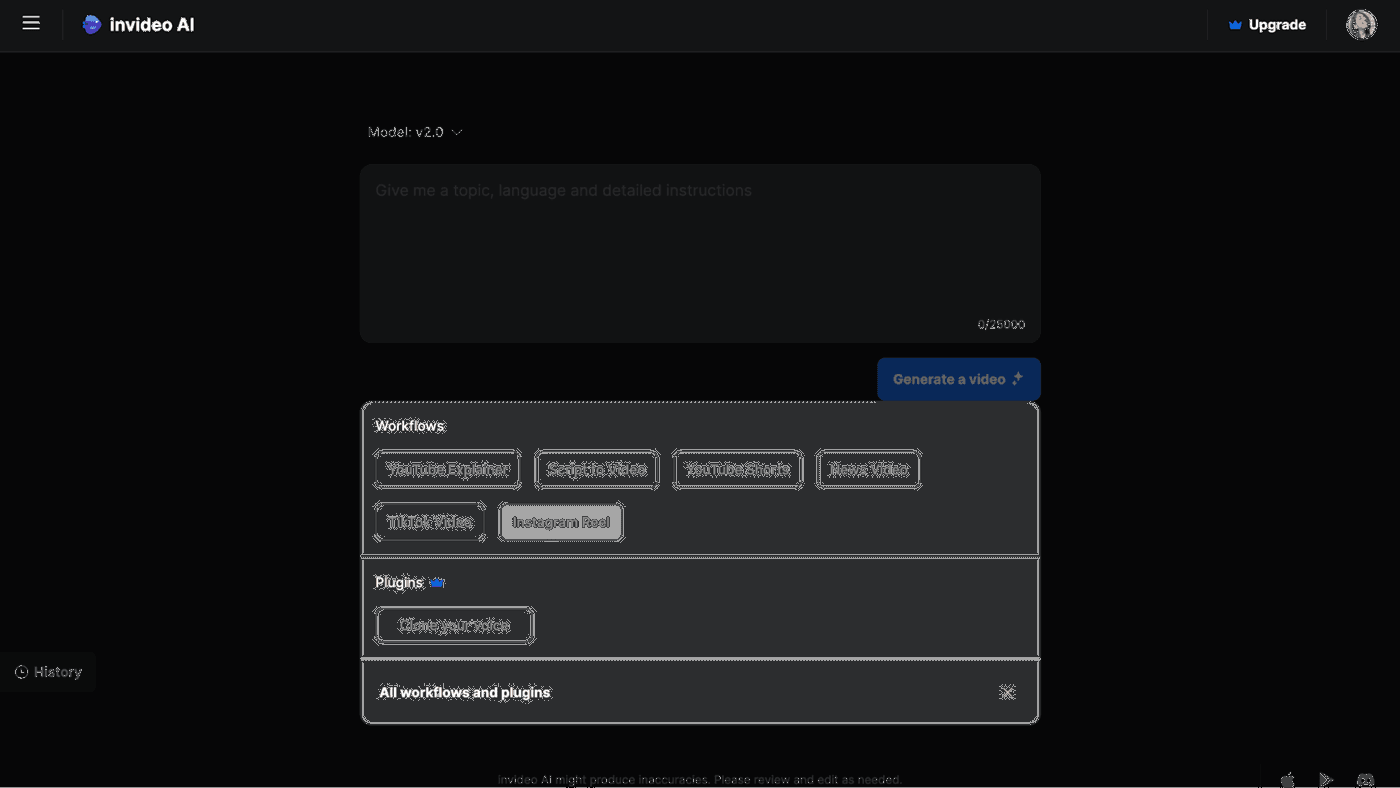This screenshot has width=1400, height=788.
Task: Open the Clone your voice plugin
Action: pyautogui.click(x=453, y=625)
